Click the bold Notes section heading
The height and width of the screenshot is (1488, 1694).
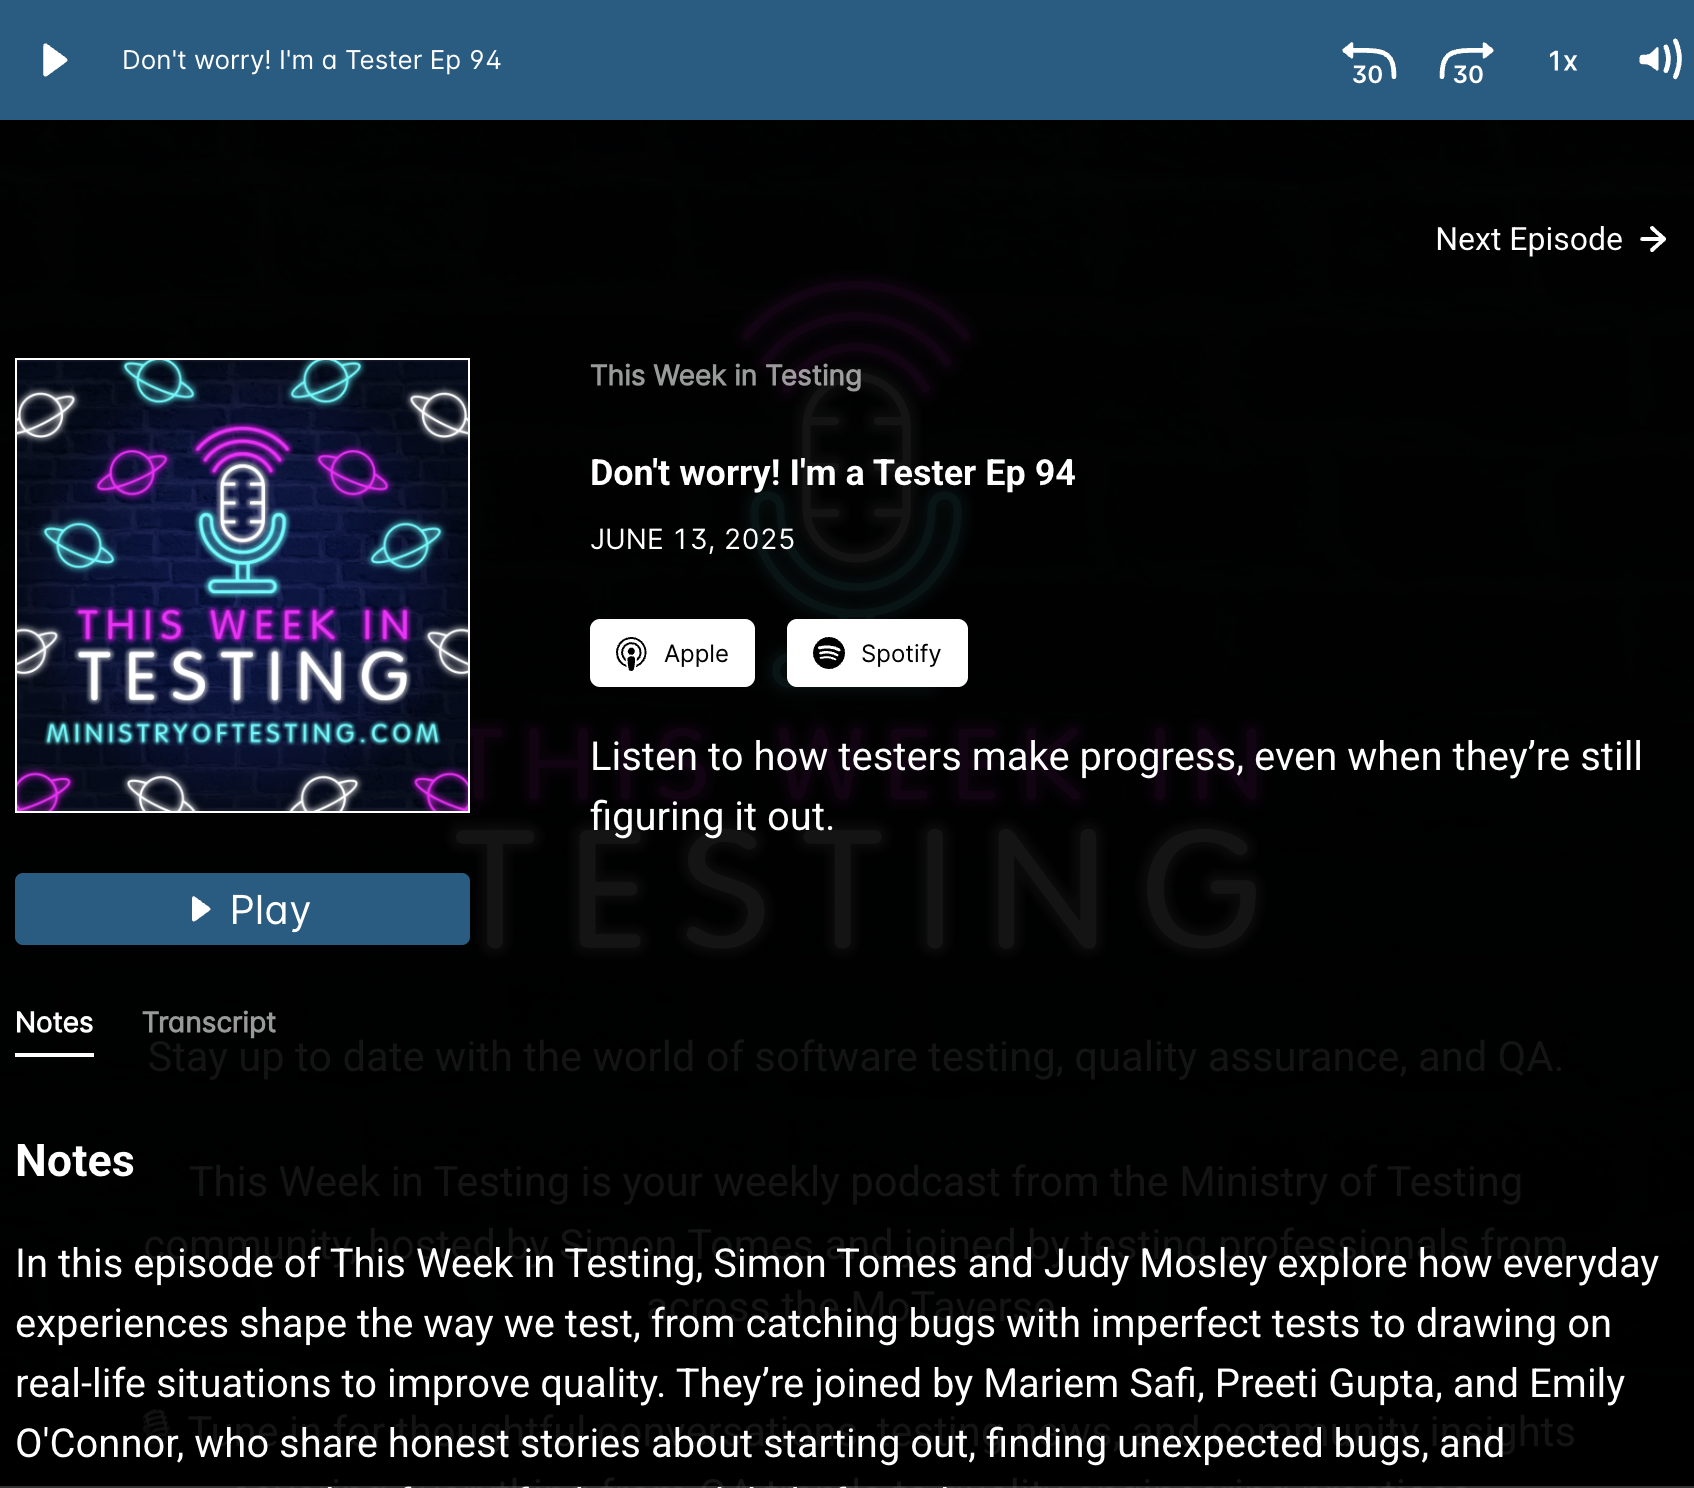[75, 1161]
